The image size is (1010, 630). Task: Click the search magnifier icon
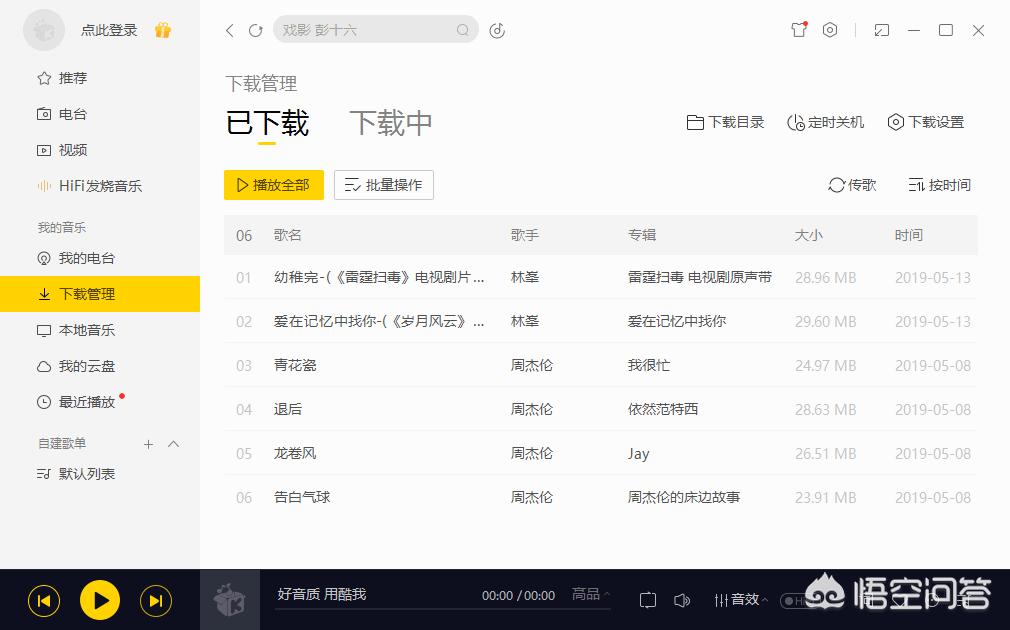pos(462,30)
